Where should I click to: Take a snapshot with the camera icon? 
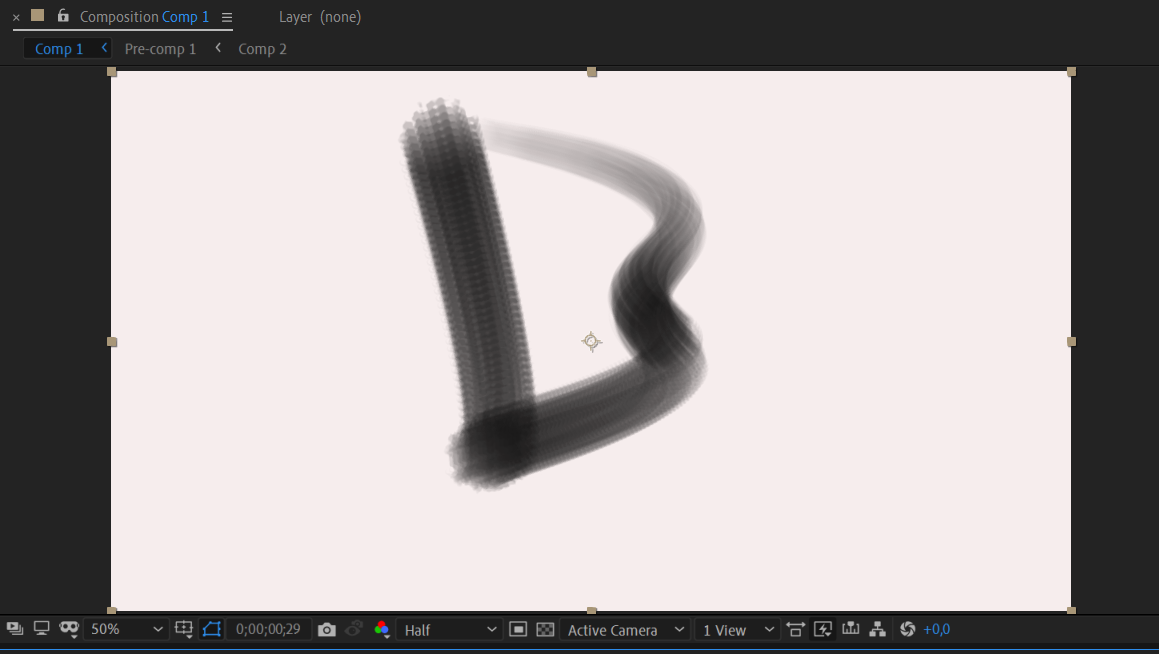click(x=327, y=629)
